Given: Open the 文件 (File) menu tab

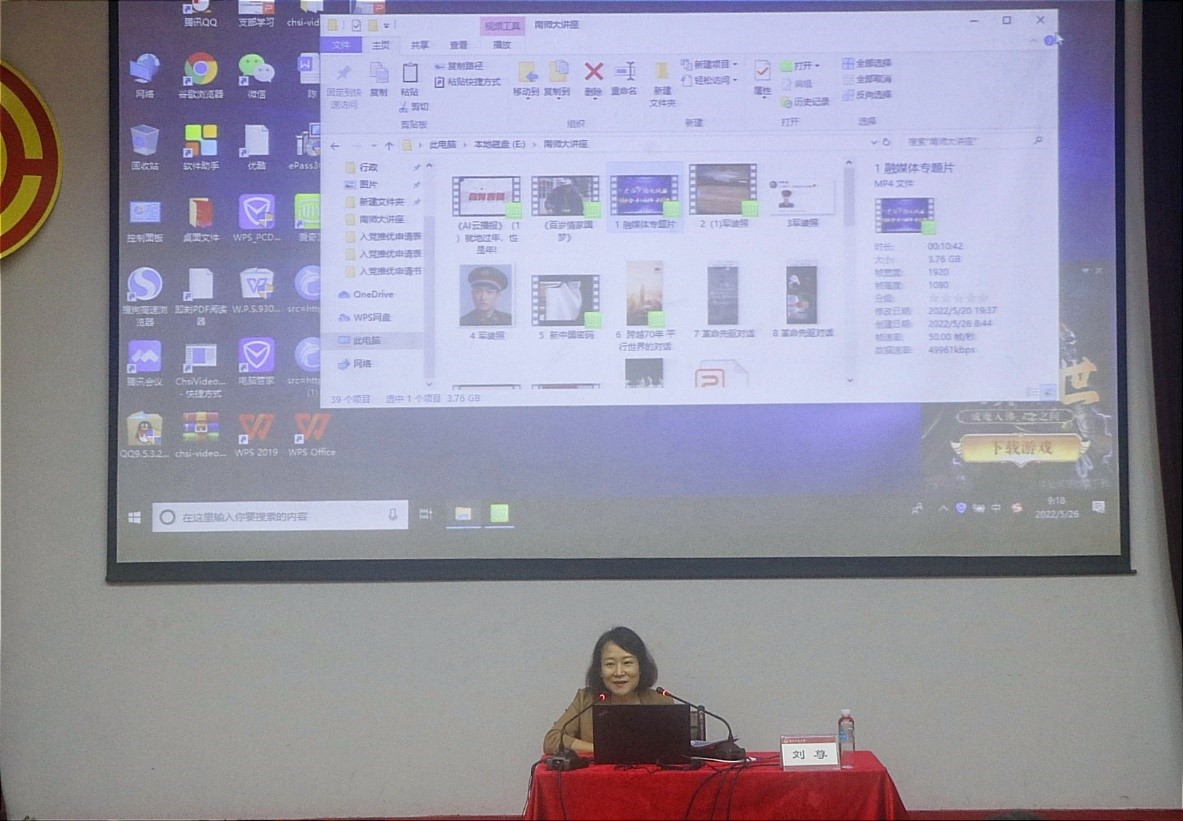Looking at the screenshot, I should point(341,45).
